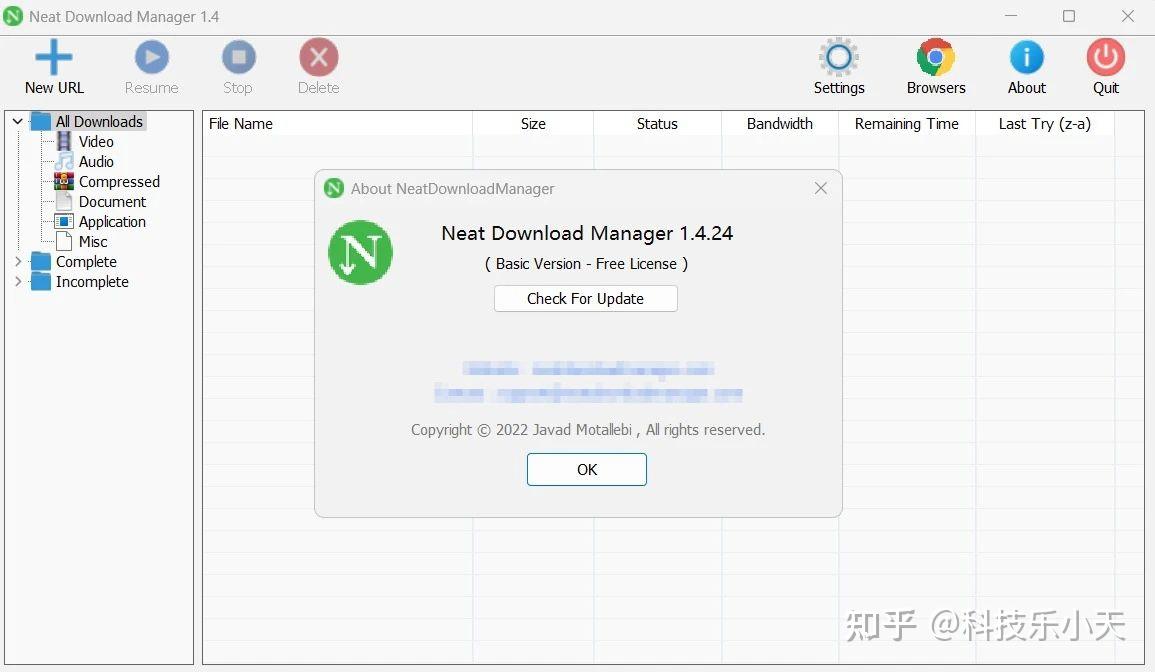Image resolution: width=1155 pixels, height=672 pixels.
Task: Close the About NeatDownloadManager dialog
Action: coord(821,189)
